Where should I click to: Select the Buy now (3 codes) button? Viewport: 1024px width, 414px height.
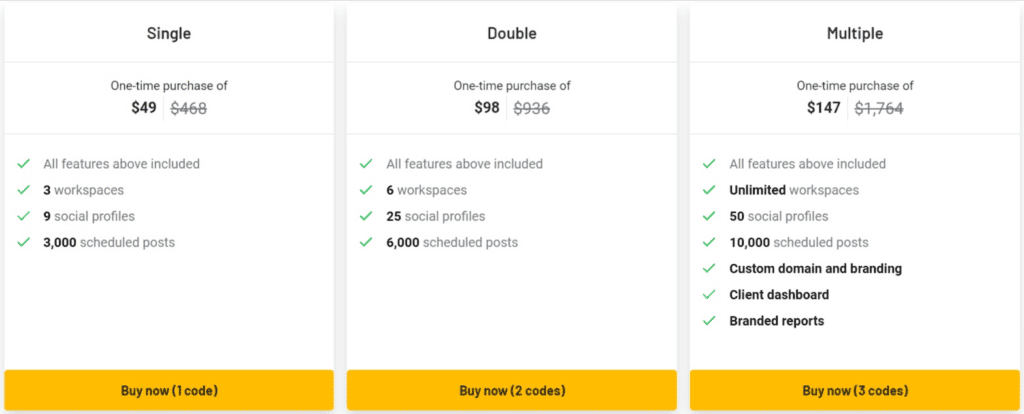(855, 390)
